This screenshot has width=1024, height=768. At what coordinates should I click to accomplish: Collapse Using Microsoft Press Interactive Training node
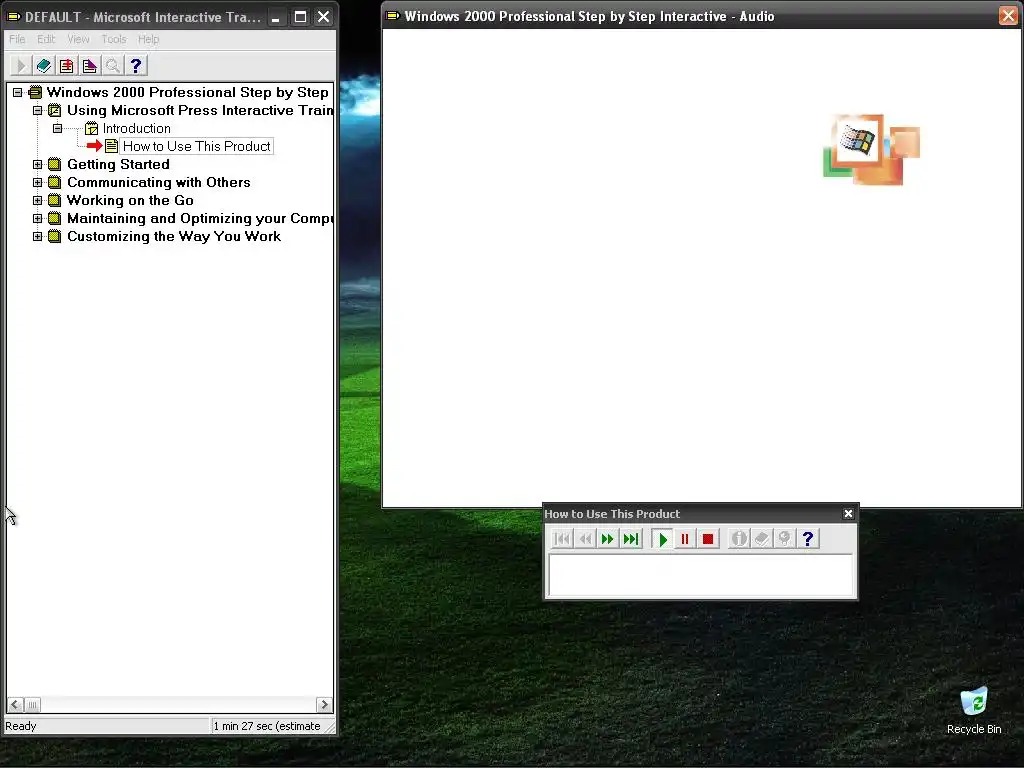point(37,110)
